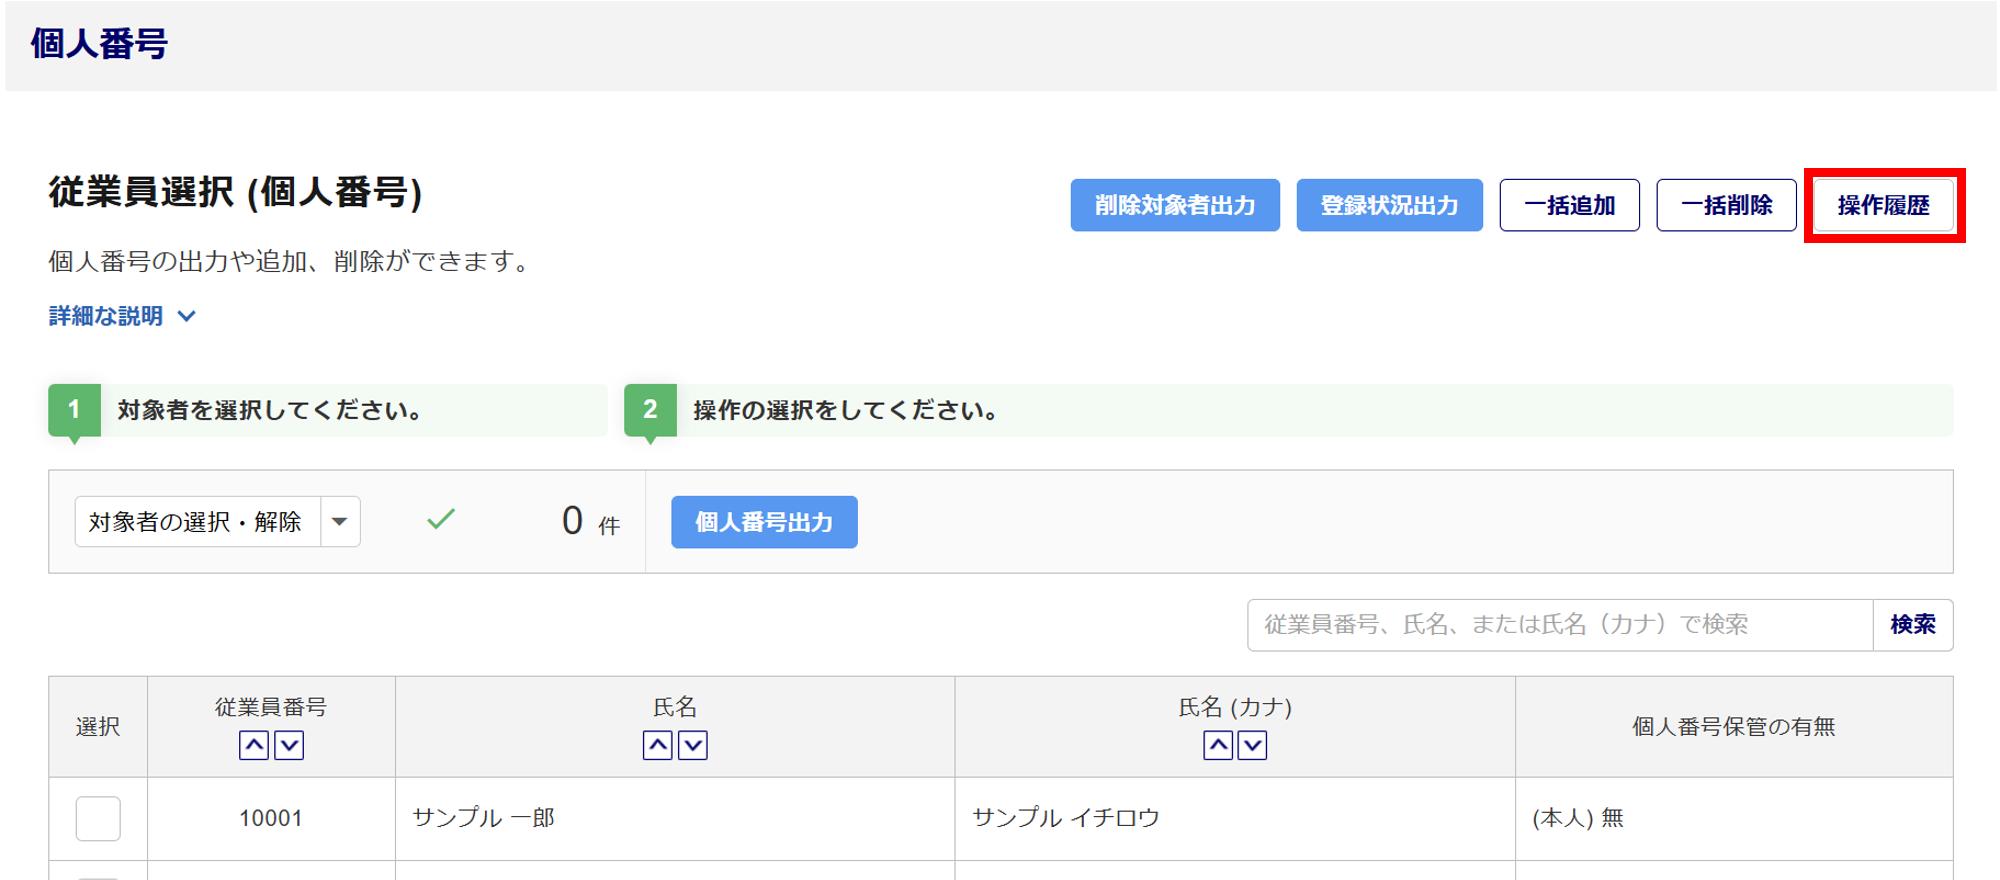The image size is (2000, 880).
Task: Sort 氏名 column ascending
Action: click(x=657, y=745)
